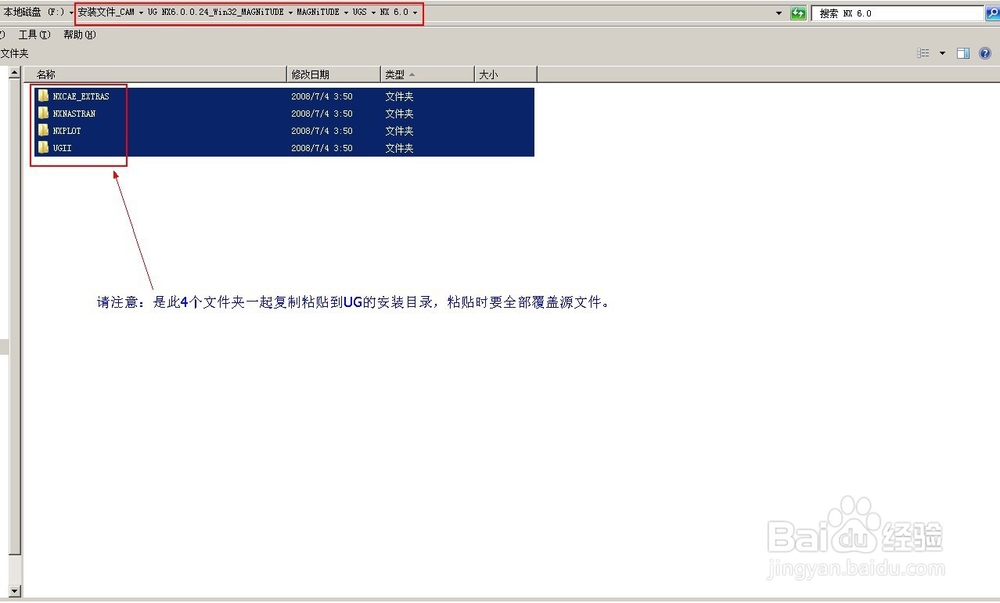Open the view options dropdown arrow

(x=943, y=53)
